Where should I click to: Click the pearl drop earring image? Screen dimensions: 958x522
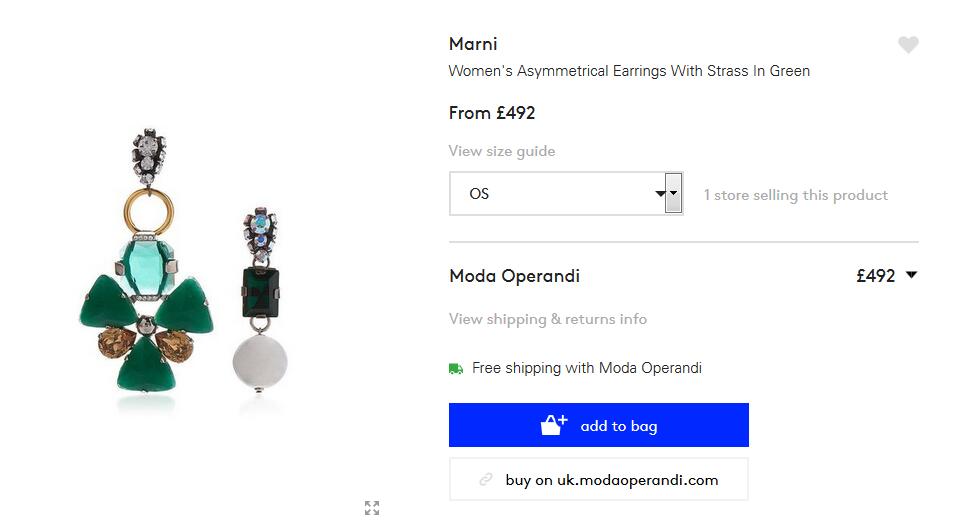pyautogui.click(x=260, y=300)
